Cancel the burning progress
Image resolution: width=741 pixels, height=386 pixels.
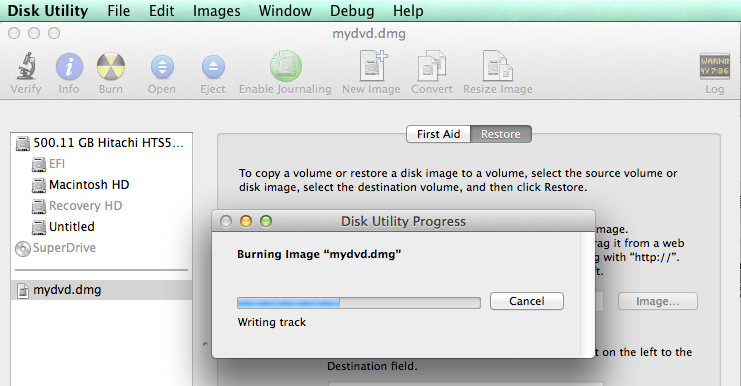click(x=526, y=301)
